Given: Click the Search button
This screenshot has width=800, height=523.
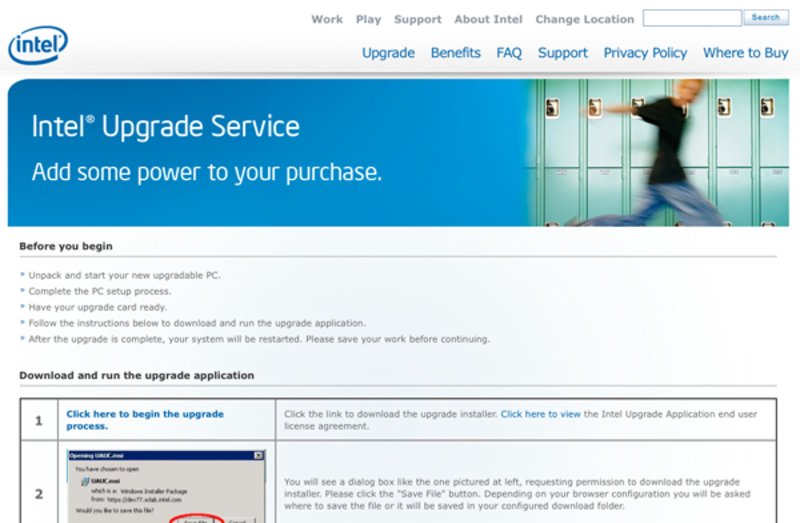Looking at the screenshot, I should coord(766,17).
